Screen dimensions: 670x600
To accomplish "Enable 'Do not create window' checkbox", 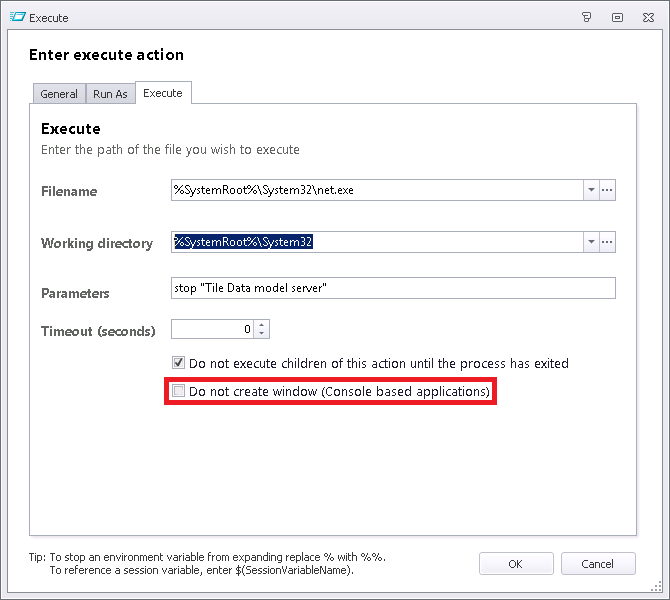I will [178, 391].
